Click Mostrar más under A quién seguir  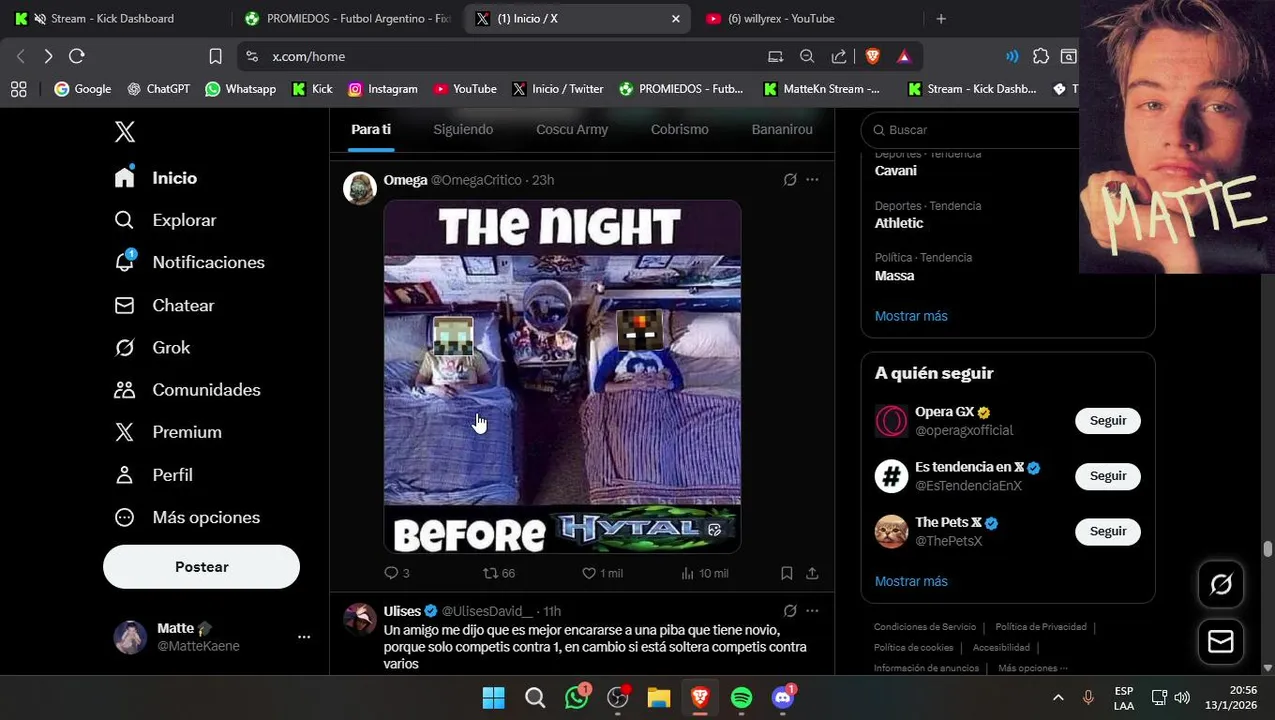pyautogui.click(x=911, y=581)
